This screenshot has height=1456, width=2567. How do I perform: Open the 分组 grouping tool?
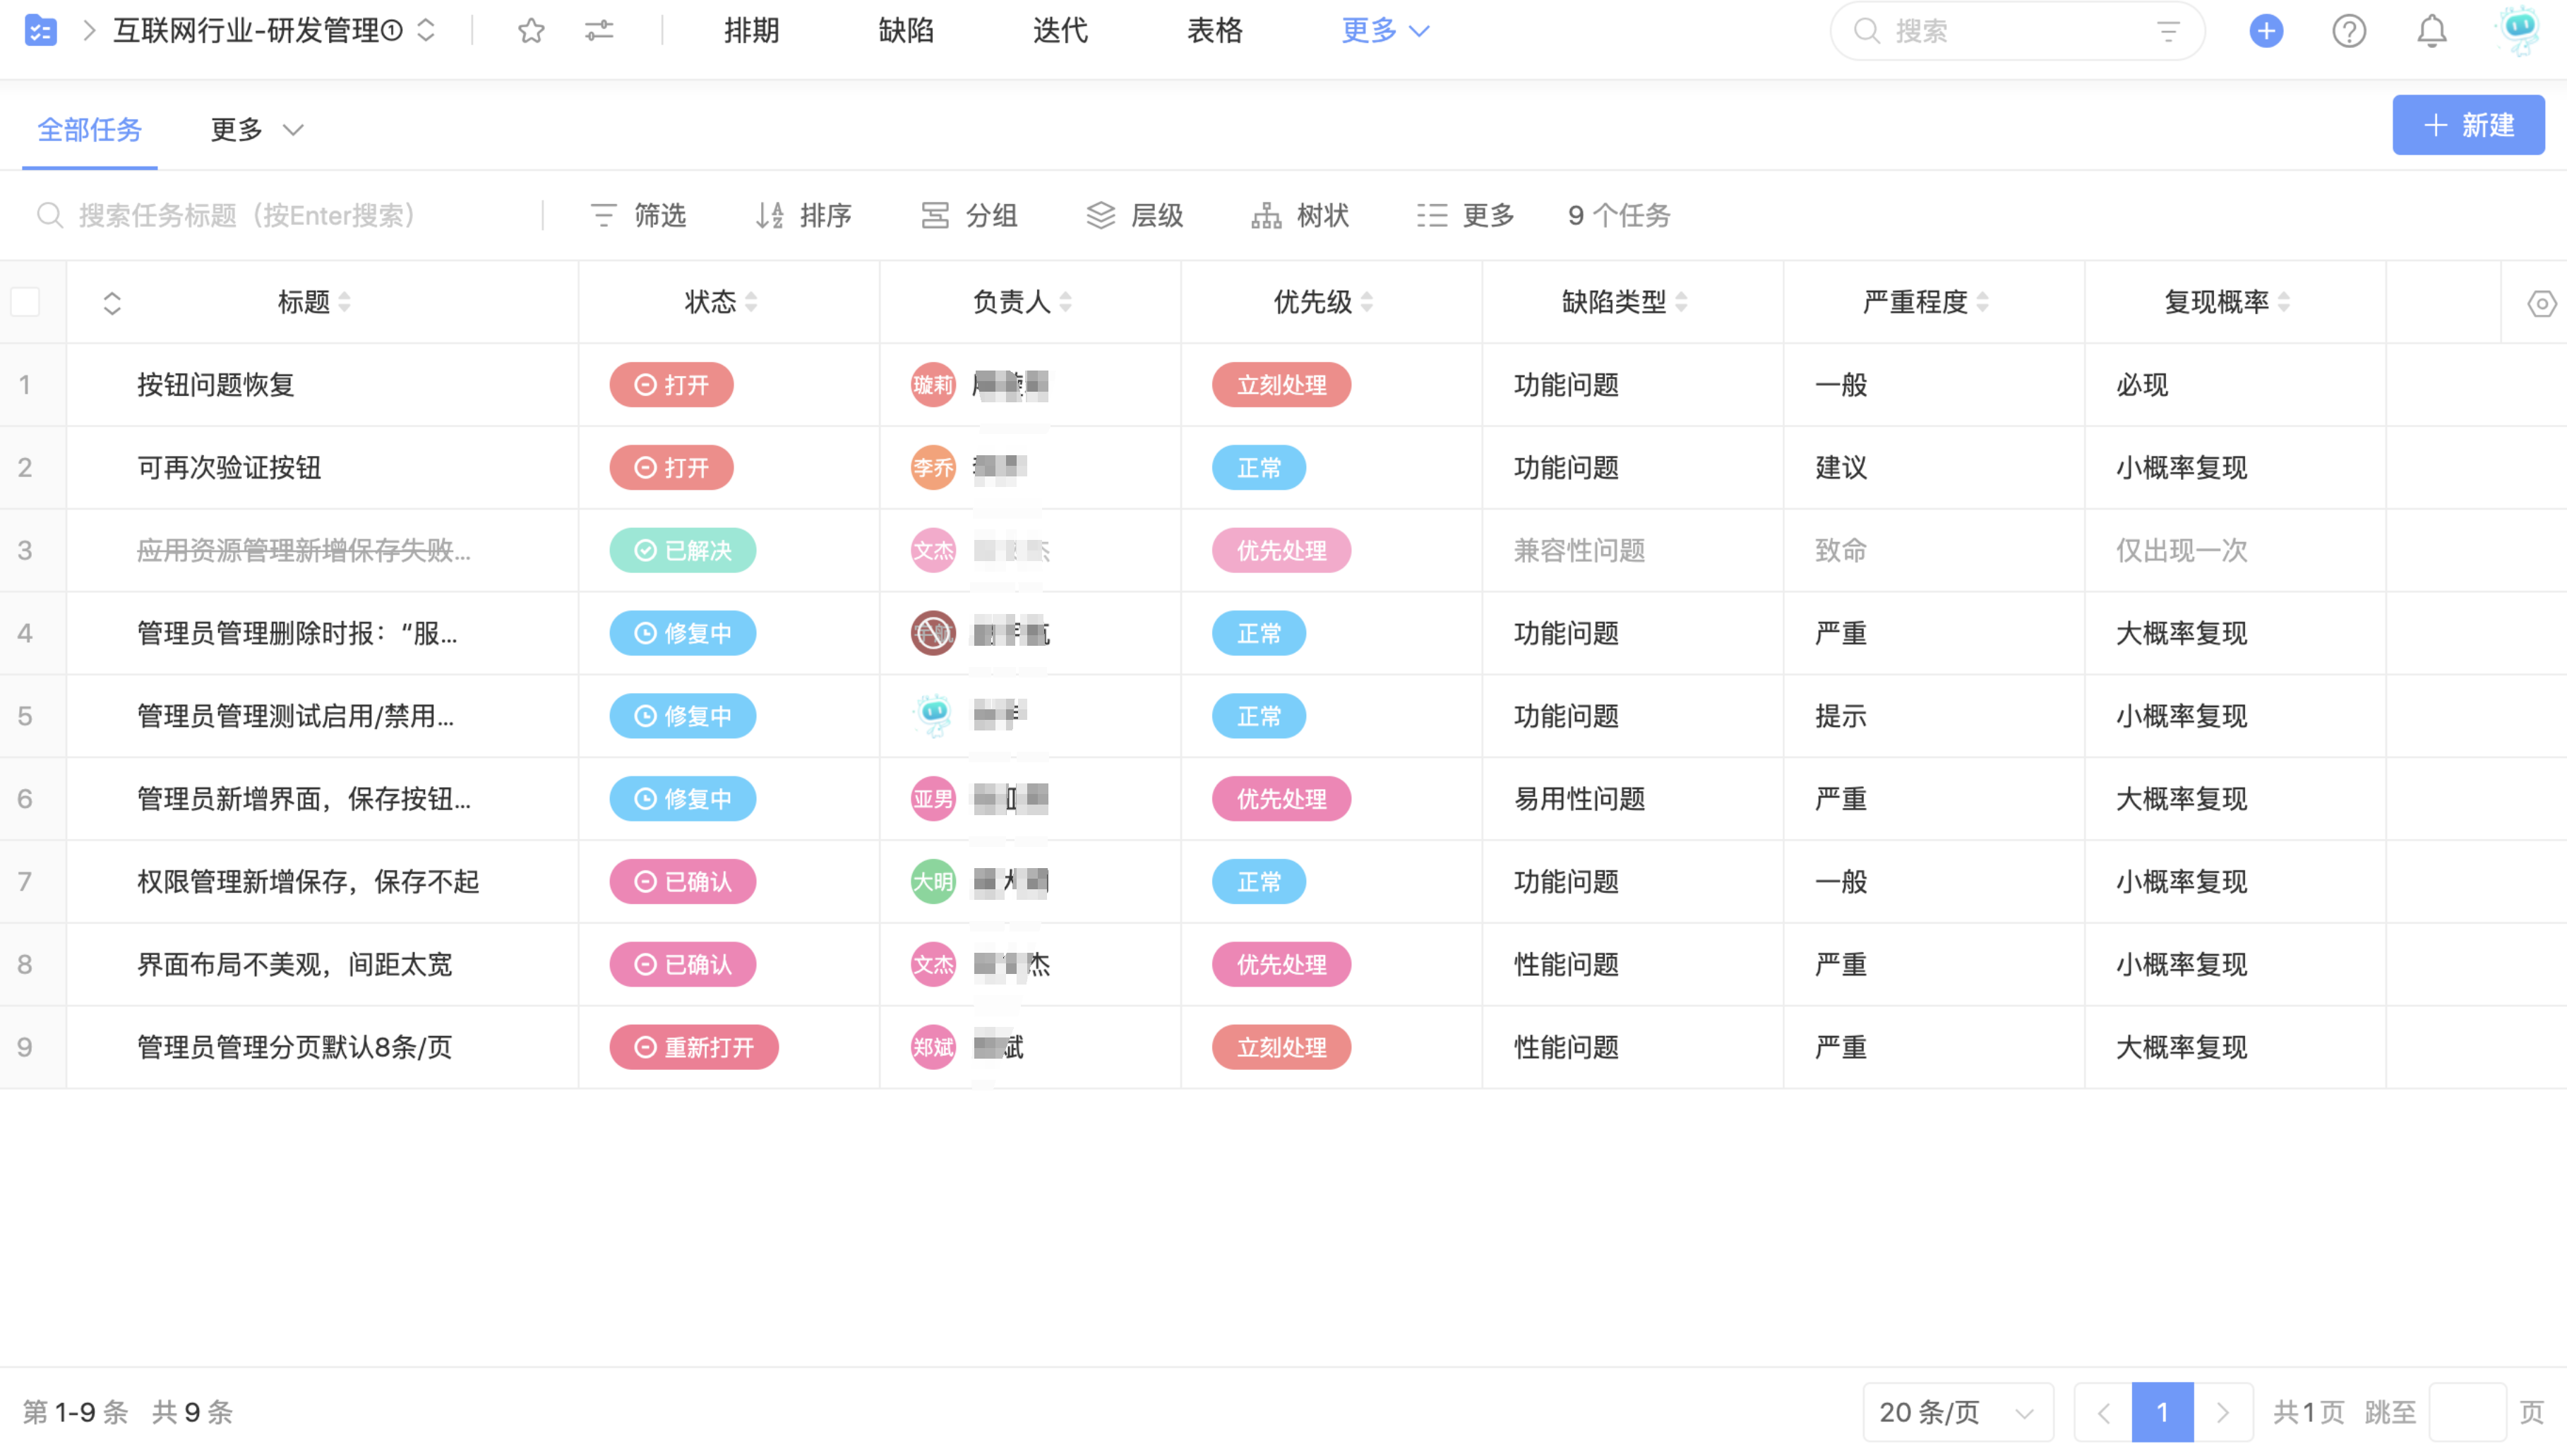[969, 216]
